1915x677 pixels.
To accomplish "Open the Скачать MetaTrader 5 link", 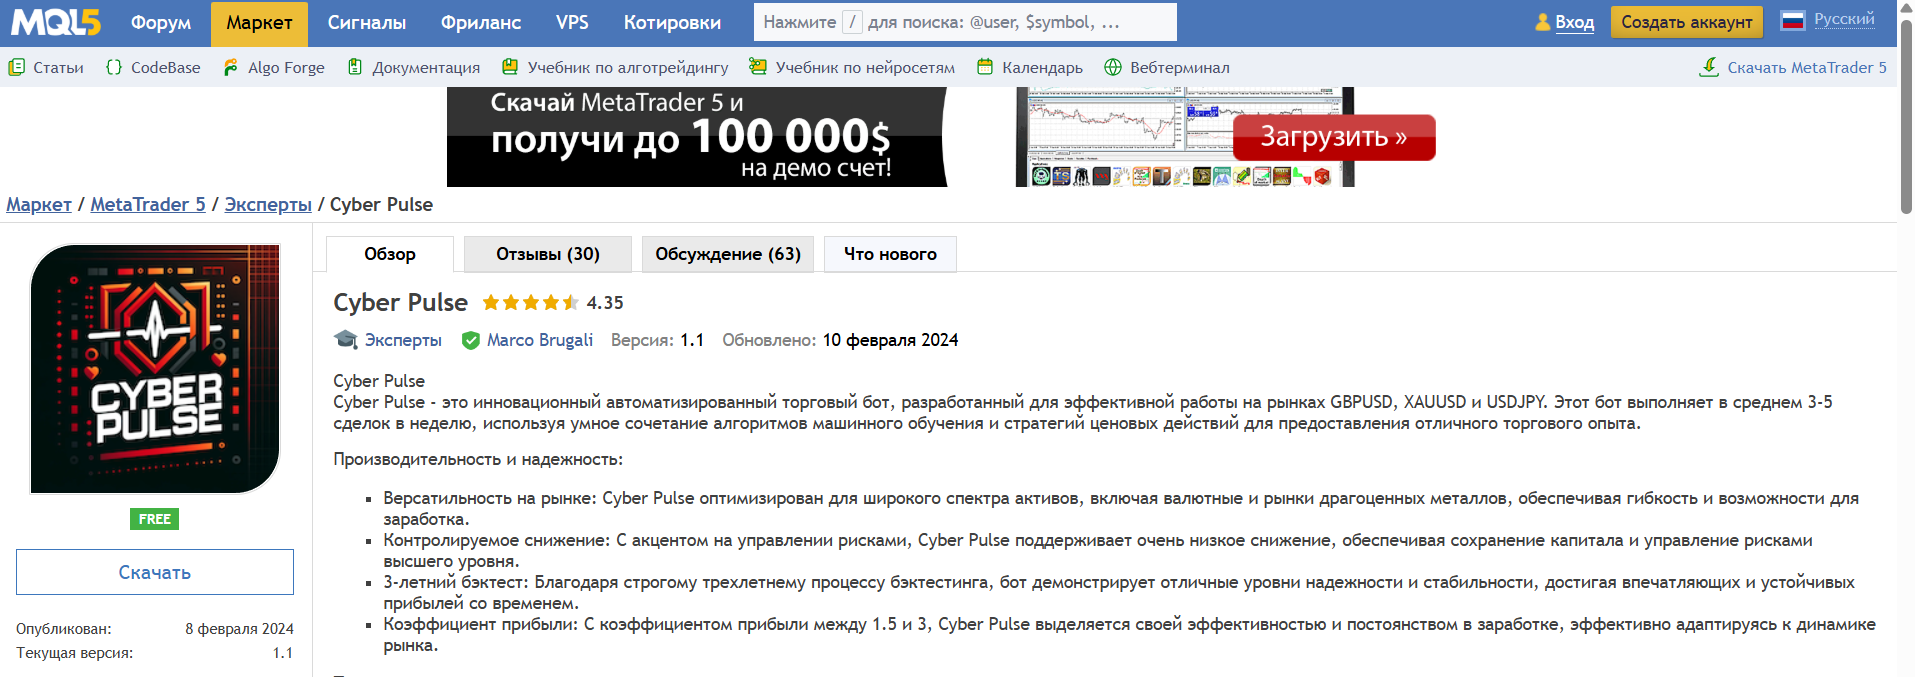I will click(x=1807, y=68).
